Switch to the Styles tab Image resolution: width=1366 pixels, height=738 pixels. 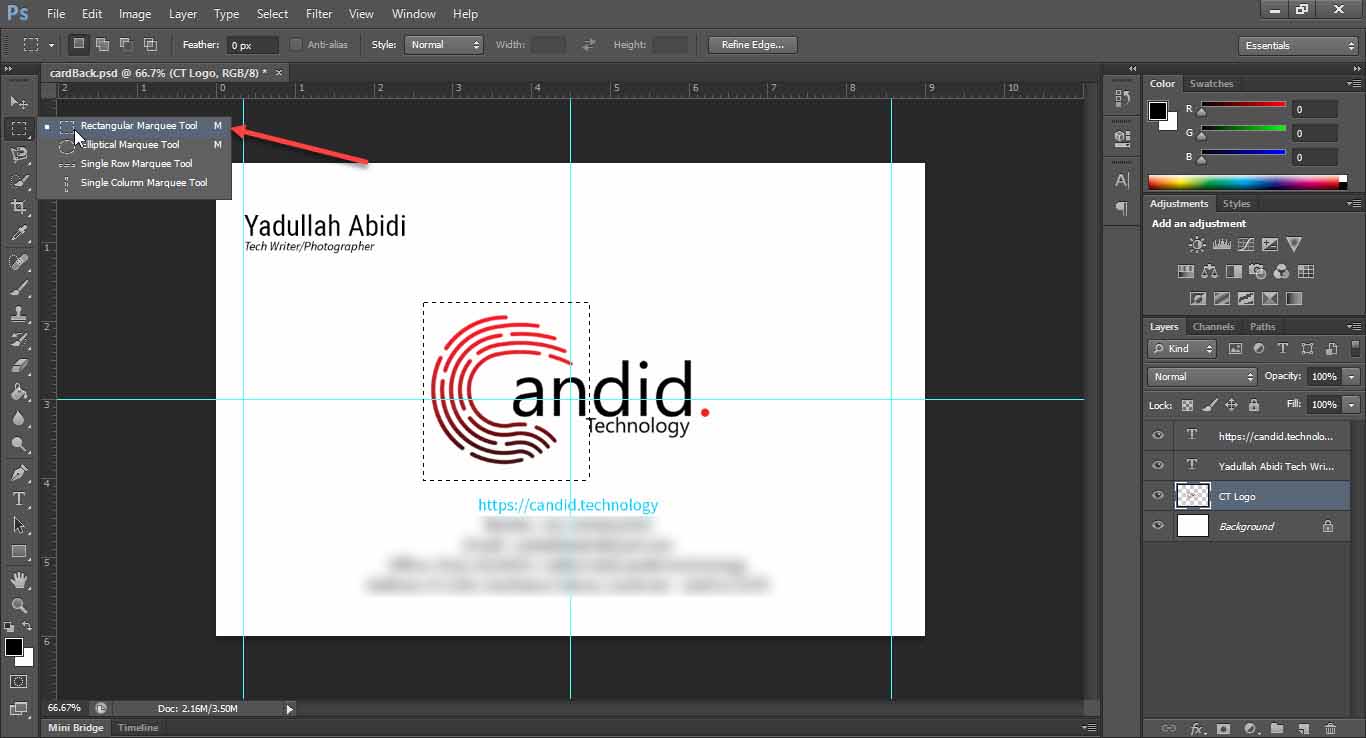click(1236, 204)
